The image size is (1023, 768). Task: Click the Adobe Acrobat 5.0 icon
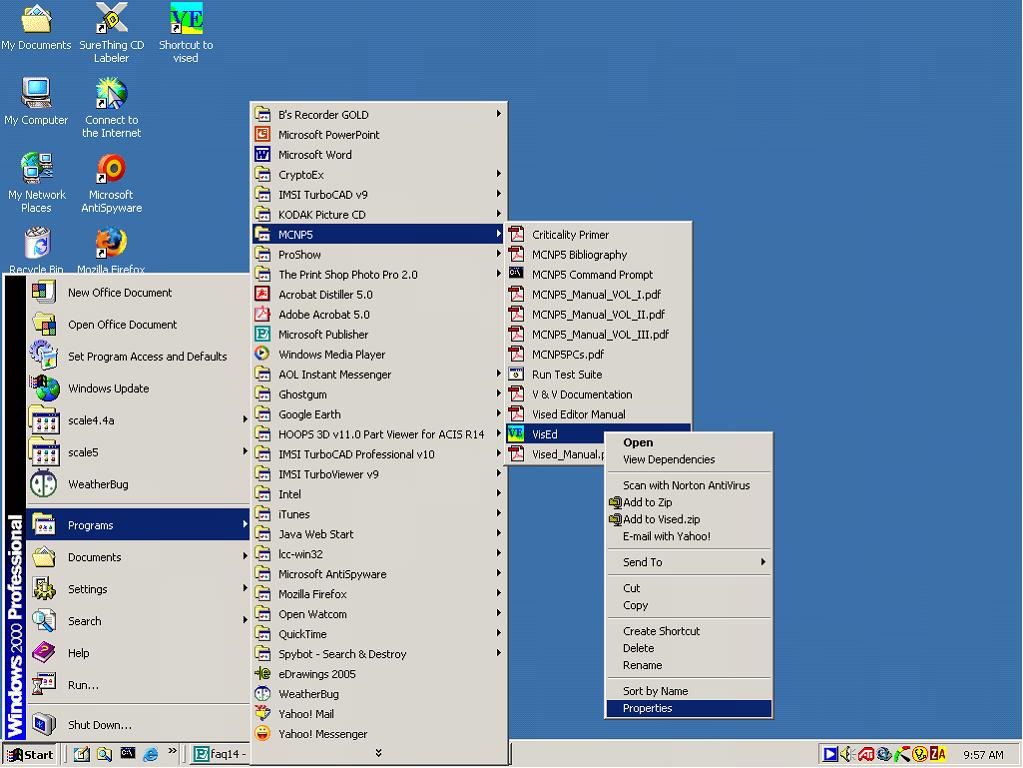(x=262, y=315)
